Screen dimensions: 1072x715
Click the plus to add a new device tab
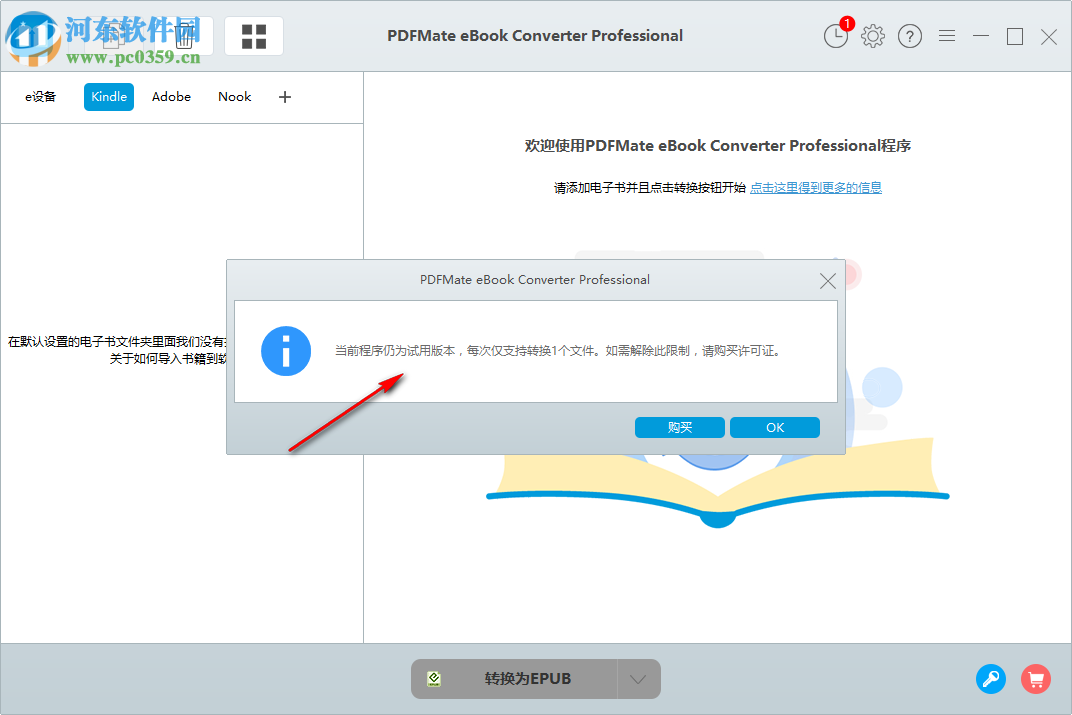tap(284, 97)
